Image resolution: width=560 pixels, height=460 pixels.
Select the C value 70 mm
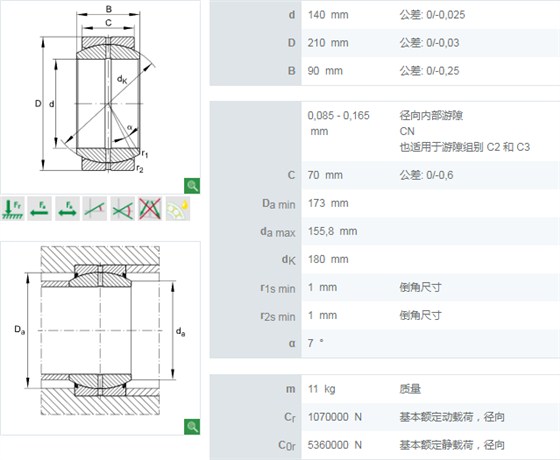(x=325, y=175)
